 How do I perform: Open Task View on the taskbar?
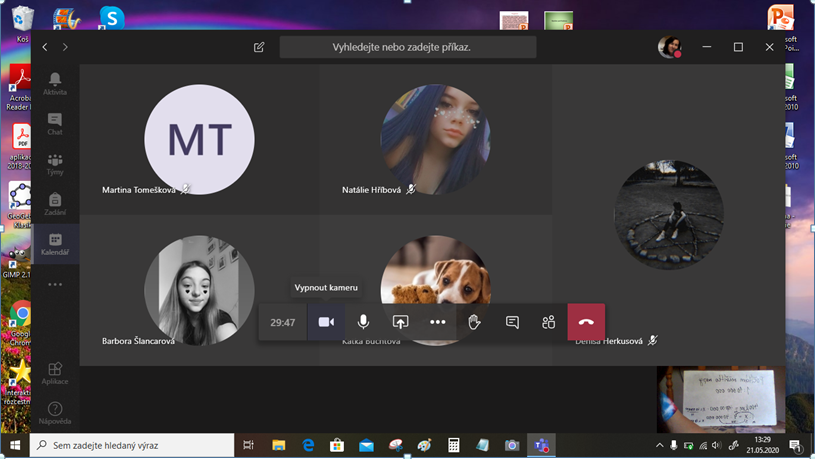tap(248, 445)
